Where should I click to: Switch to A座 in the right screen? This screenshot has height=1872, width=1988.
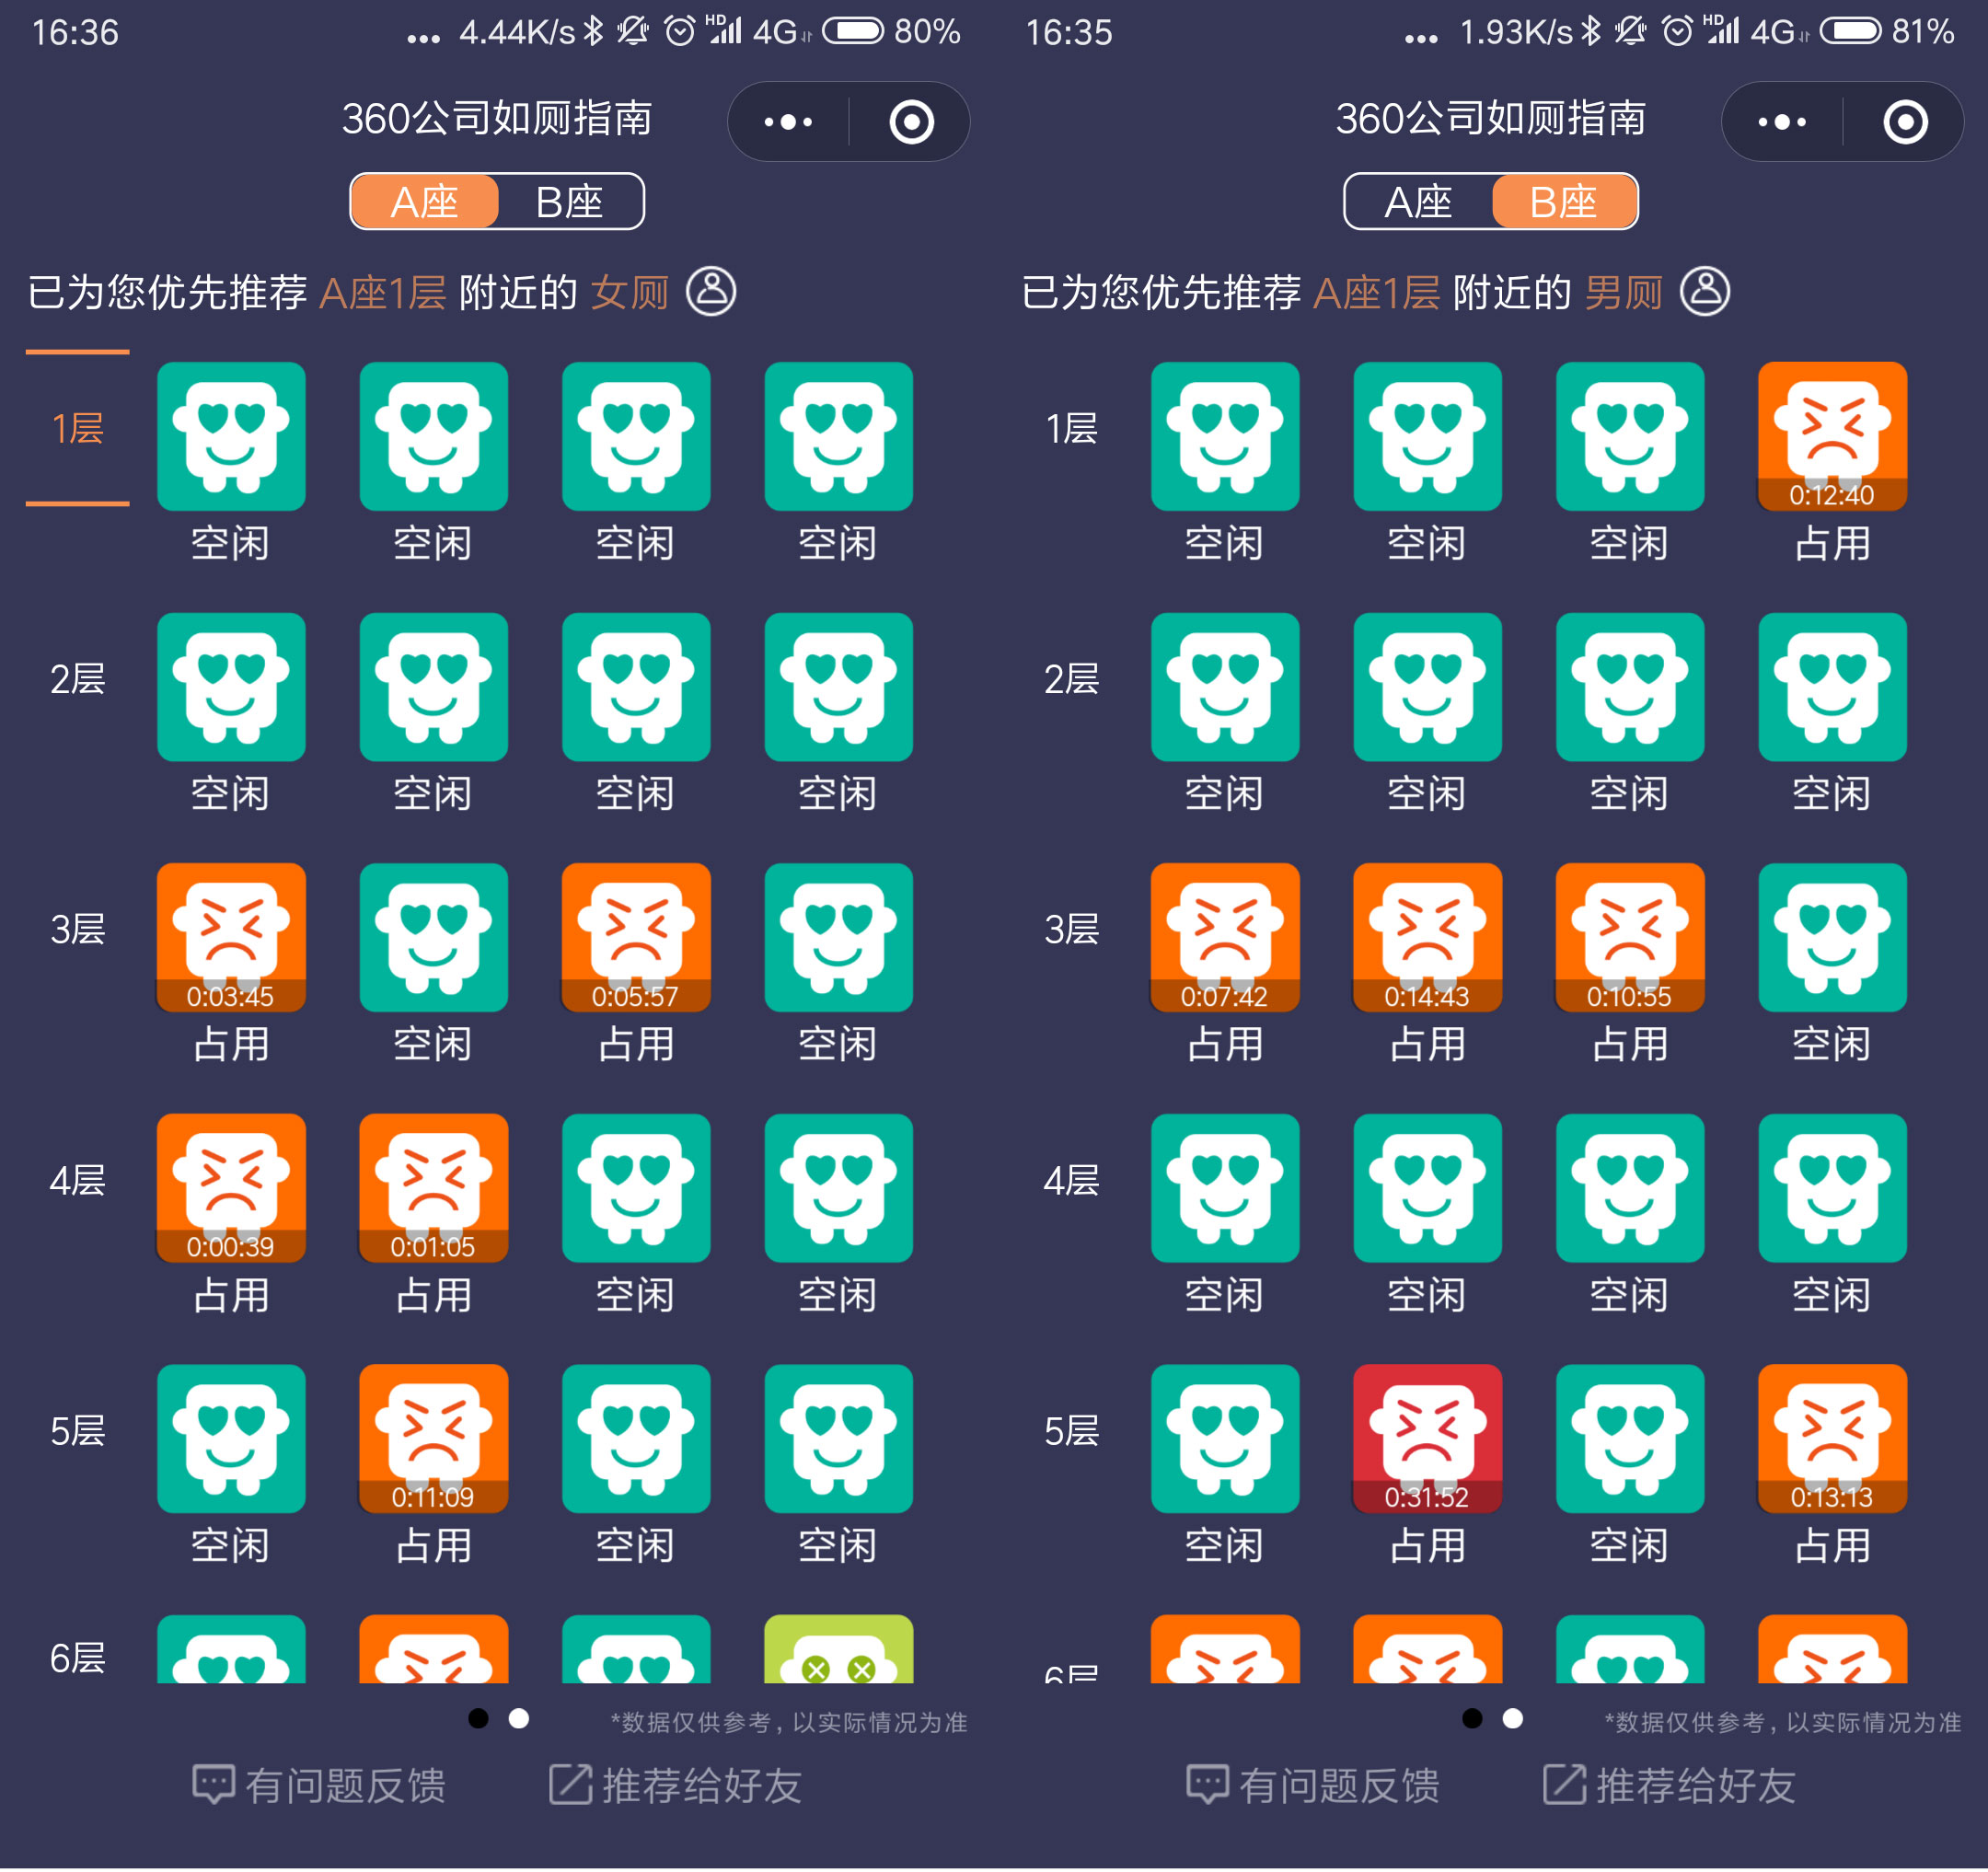click(1418, 202)
